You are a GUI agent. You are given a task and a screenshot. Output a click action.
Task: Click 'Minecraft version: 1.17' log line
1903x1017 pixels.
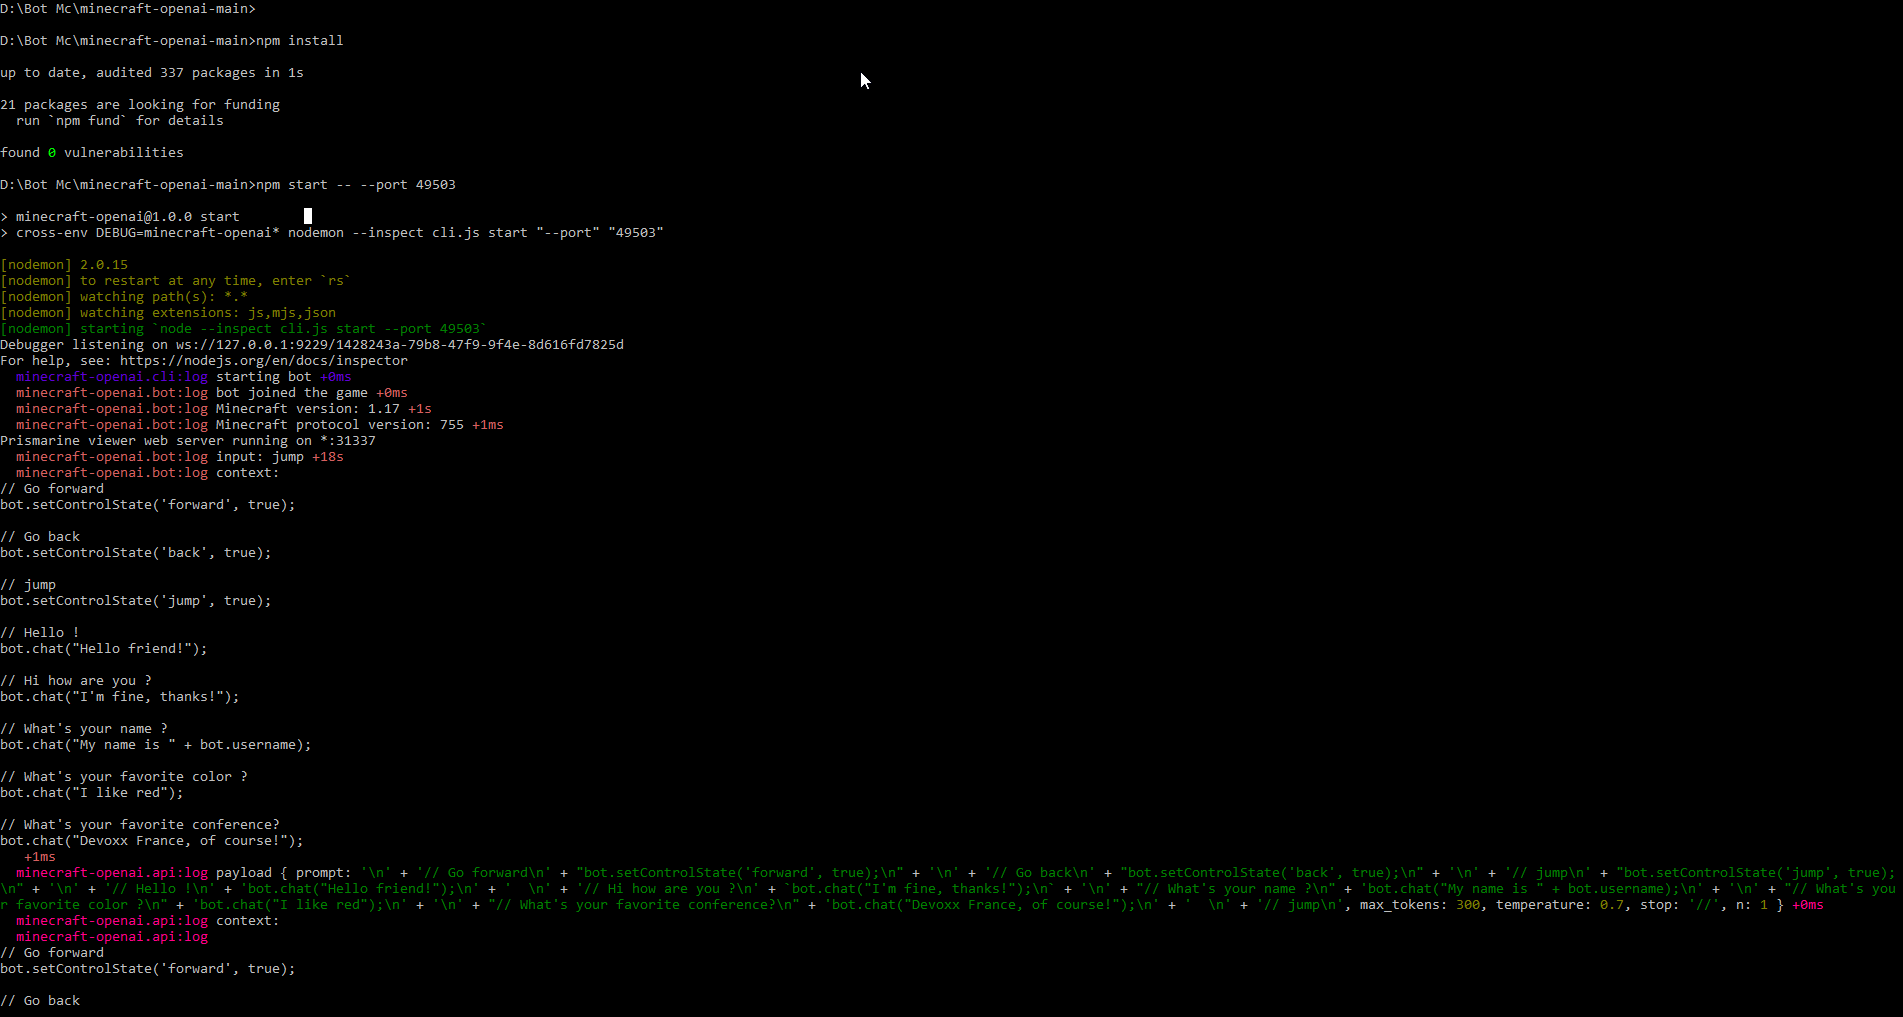(x=224, y=408)
